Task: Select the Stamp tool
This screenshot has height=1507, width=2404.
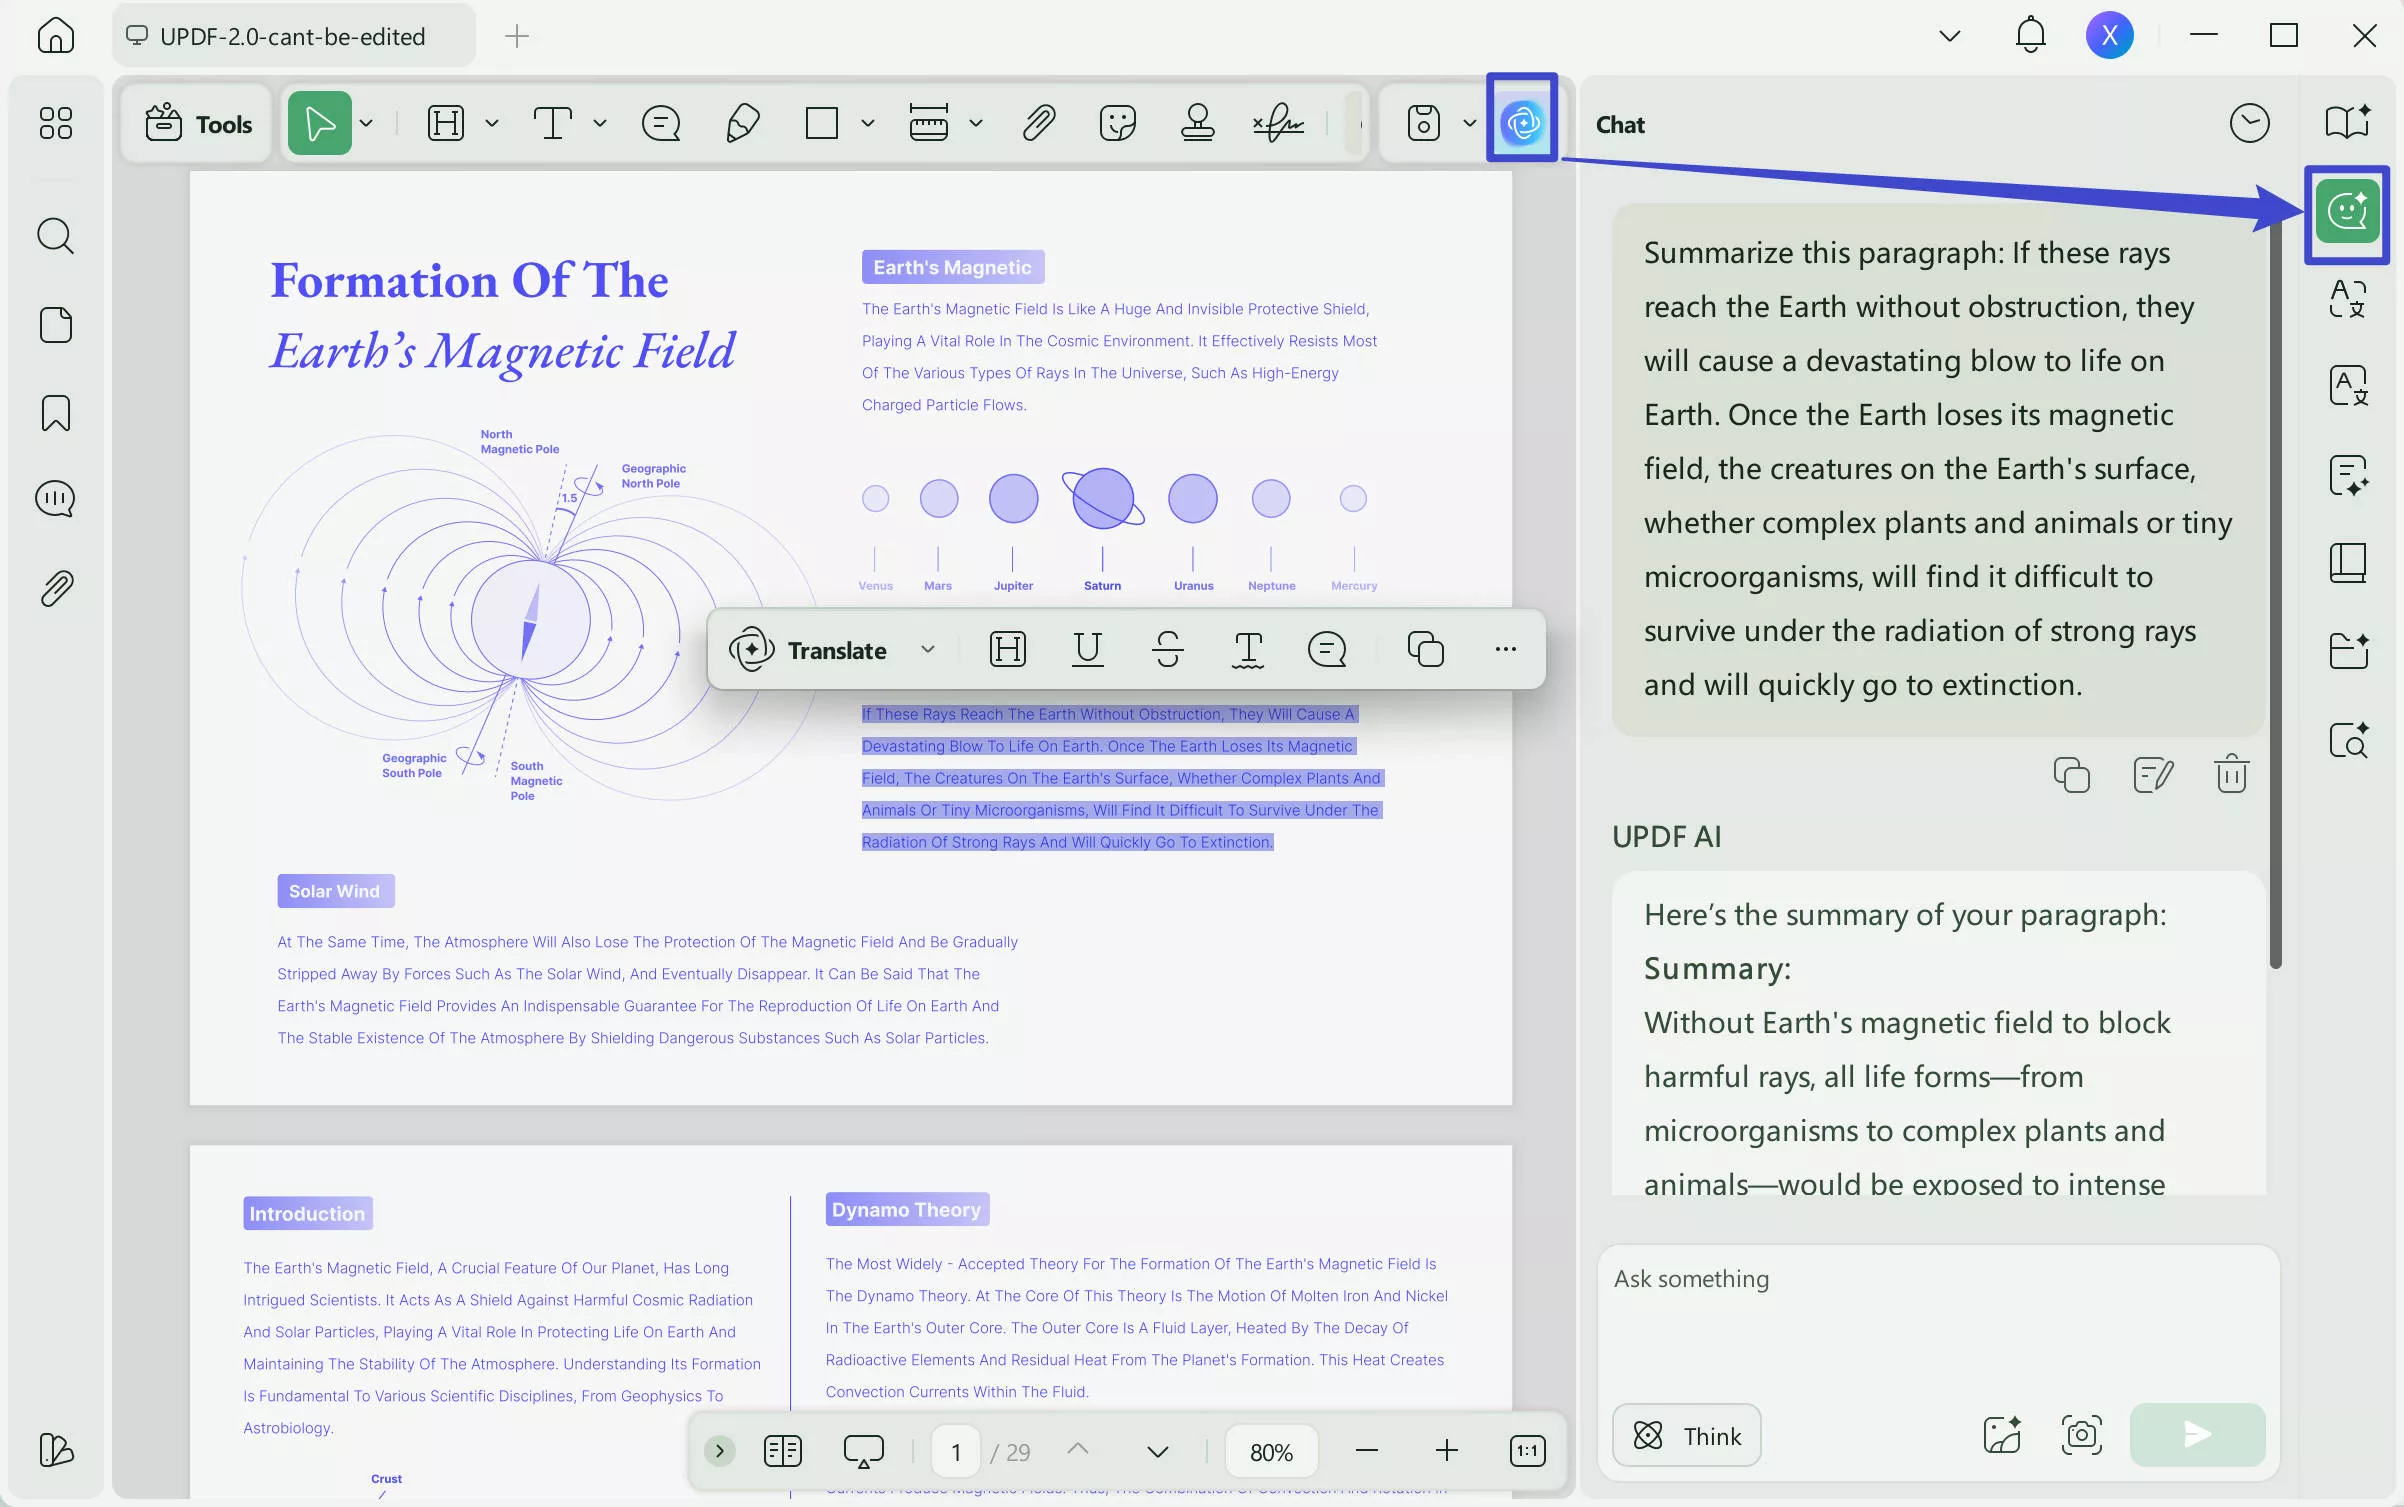Action: [x=1197, y=122]
